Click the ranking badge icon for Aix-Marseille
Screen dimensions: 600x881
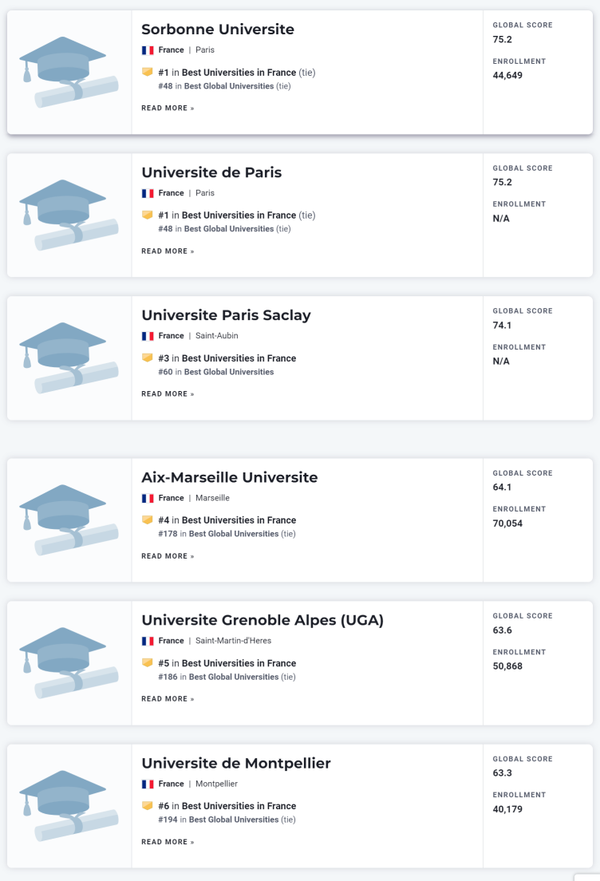click(x=147, y=520)
